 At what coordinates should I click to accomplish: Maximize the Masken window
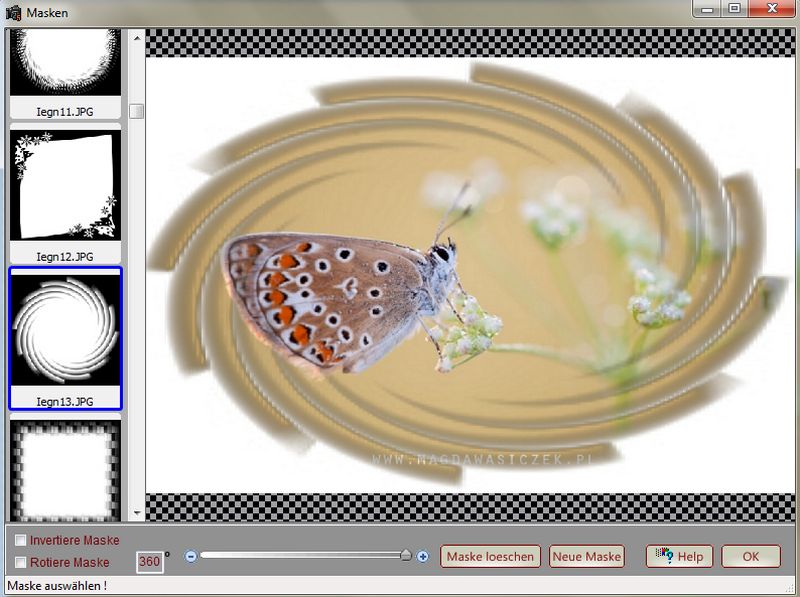click(x=735, y=10)
